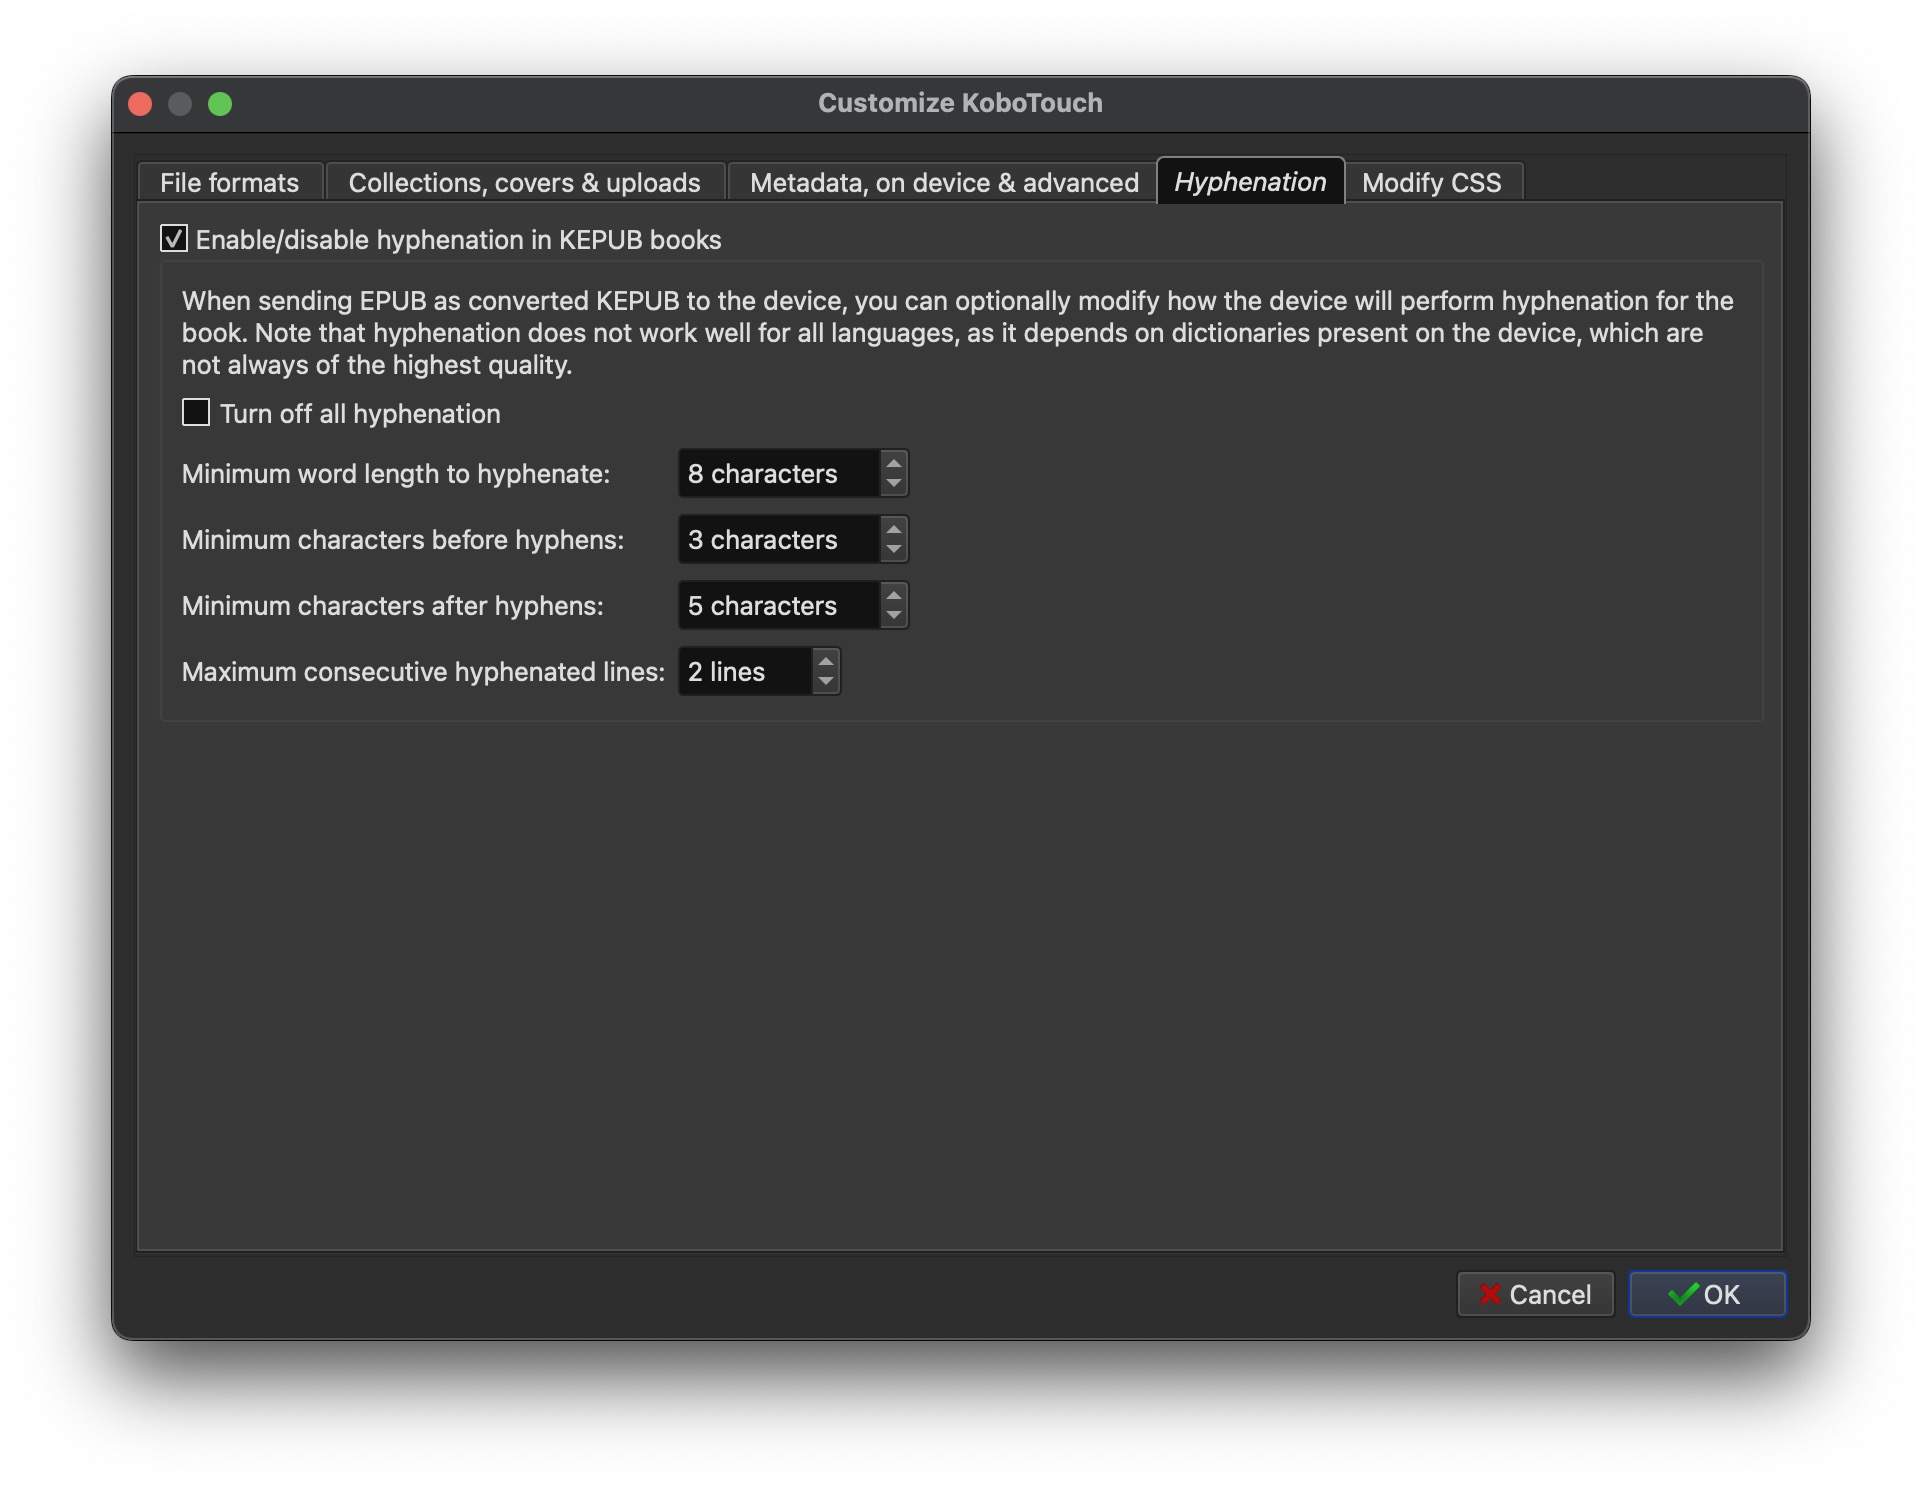Click the Cancel button
Viewport: 1922px width, 1488px height.
coord(1535,1295)
